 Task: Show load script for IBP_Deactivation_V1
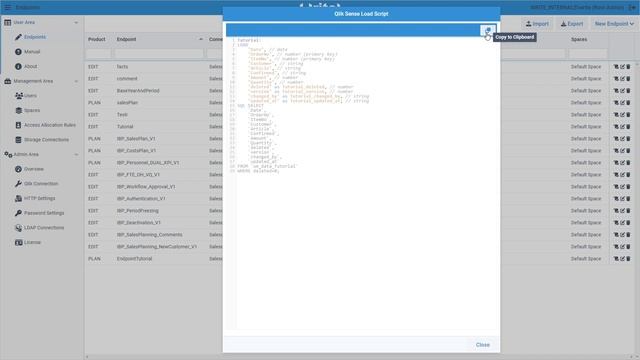616,223
